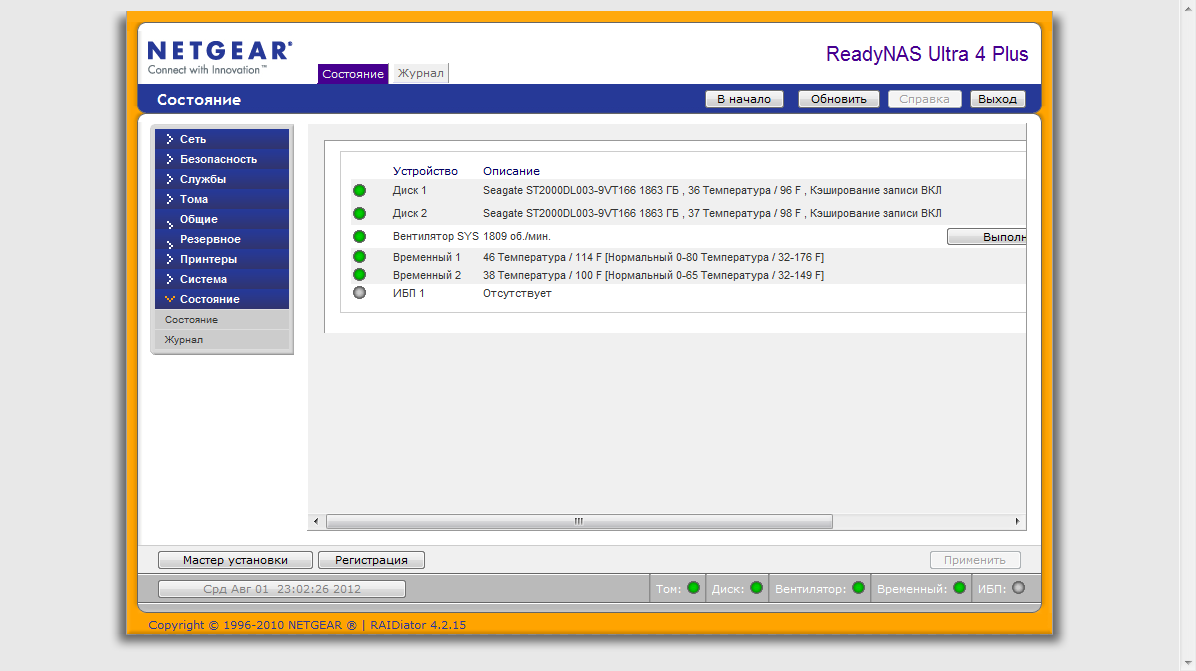Click the Том status LED in footer

pos(693,588)
